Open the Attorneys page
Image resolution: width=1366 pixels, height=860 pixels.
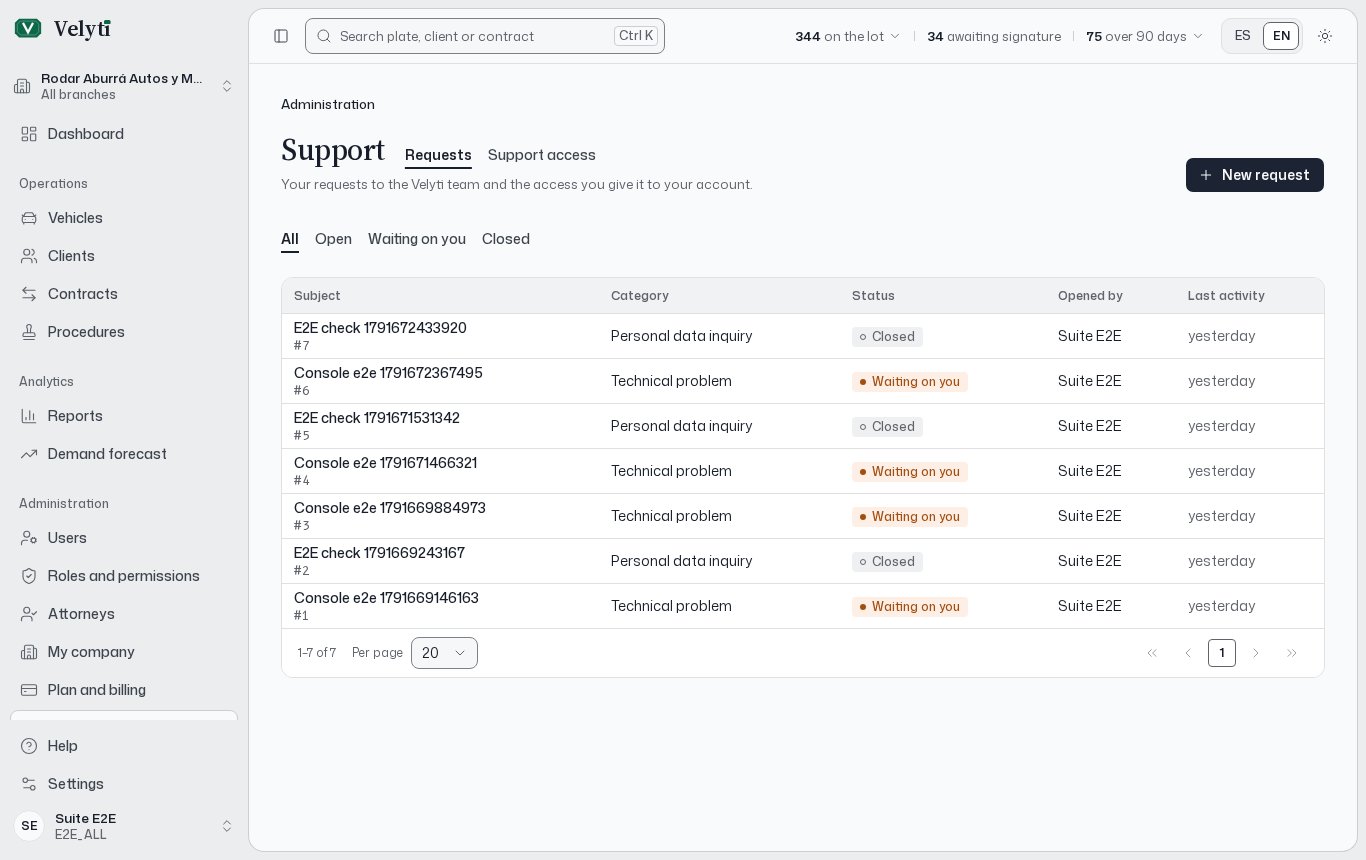click(124, 614)
